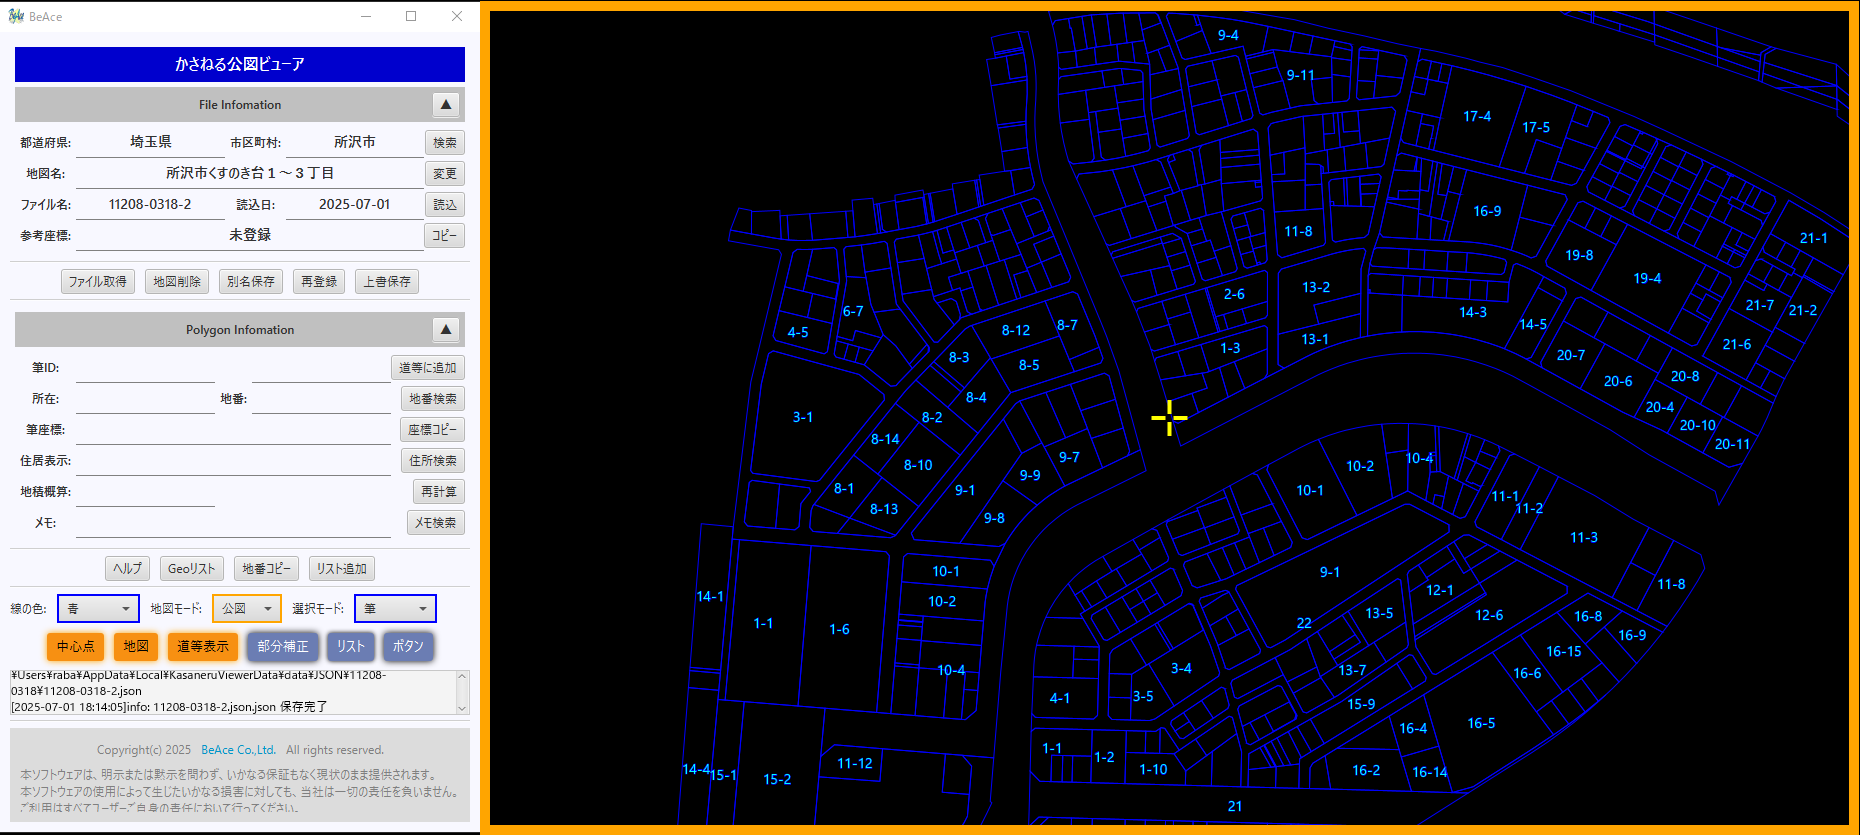
Task: Open the 地図モード dropdown showing 公図
Action: (x=247, y=608)
